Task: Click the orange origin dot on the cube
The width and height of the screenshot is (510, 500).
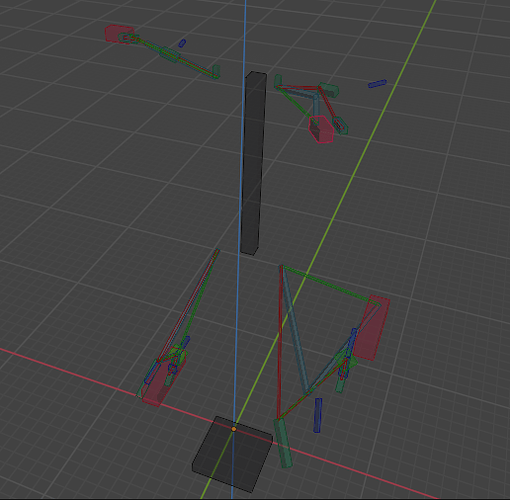Action: click(234, 429)
